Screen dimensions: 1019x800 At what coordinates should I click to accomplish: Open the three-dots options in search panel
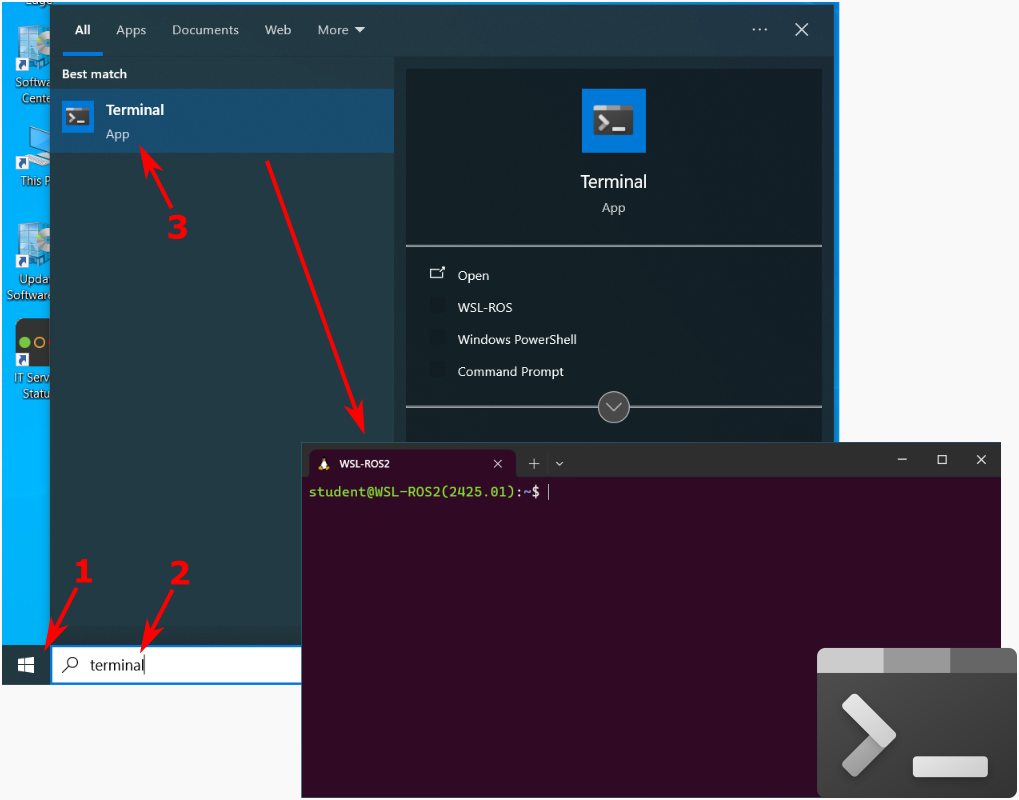coord(760,30)
